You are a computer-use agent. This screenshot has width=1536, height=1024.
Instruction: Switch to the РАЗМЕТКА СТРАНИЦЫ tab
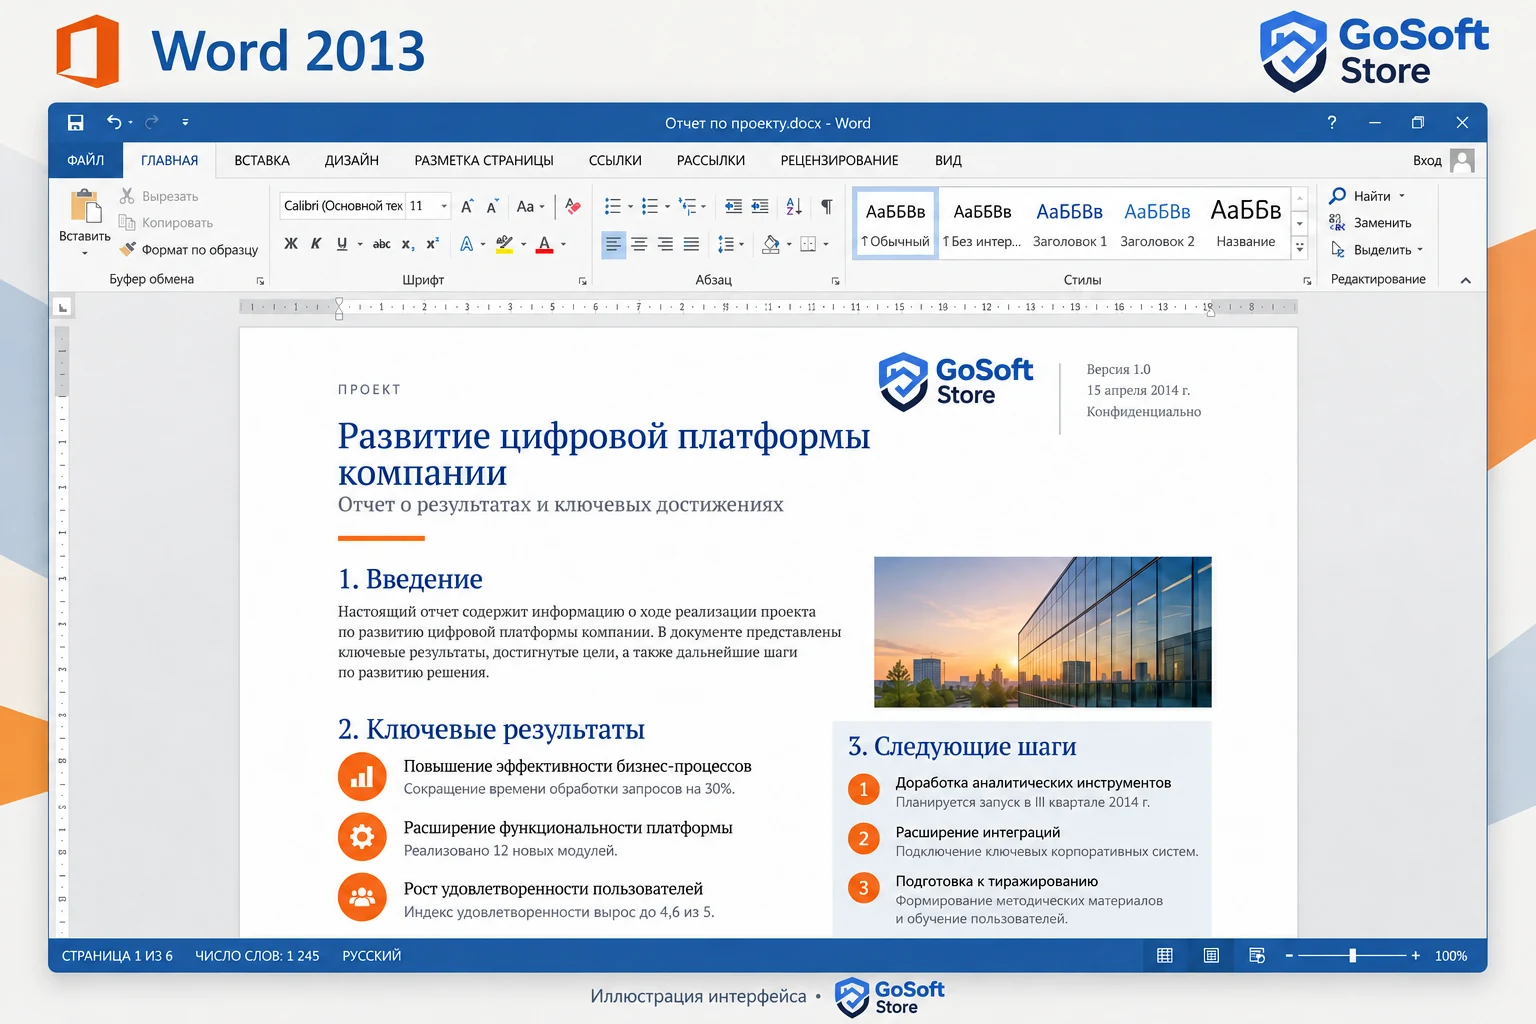point(484,160)
